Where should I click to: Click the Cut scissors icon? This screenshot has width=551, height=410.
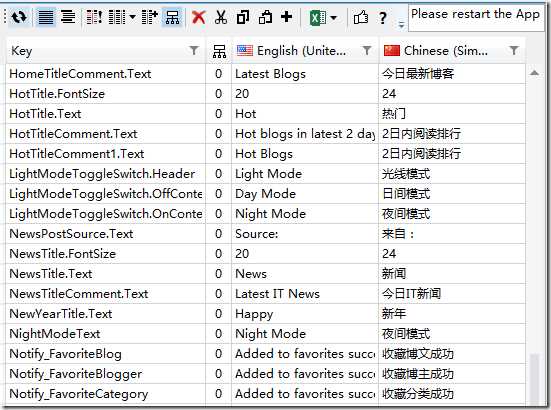(221, 17)
